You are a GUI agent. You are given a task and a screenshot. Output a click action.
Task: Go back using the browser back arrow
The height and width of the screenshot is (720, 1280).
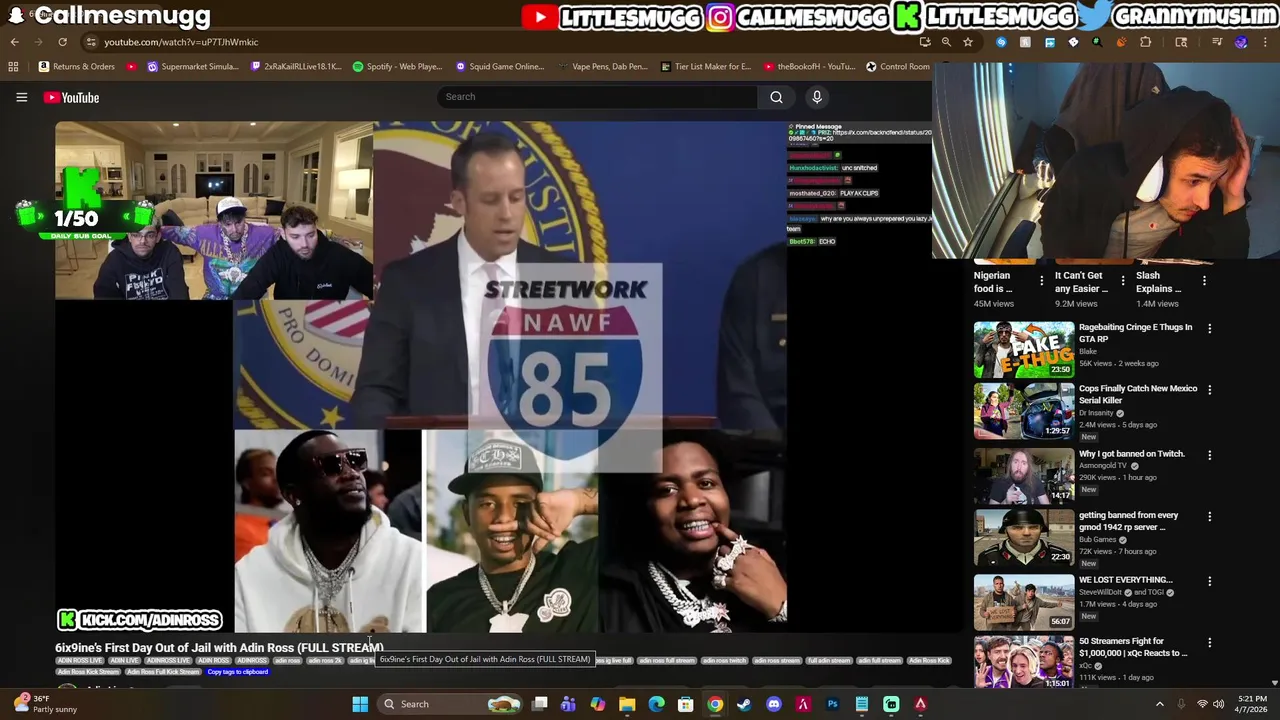[x=14, y=42]
